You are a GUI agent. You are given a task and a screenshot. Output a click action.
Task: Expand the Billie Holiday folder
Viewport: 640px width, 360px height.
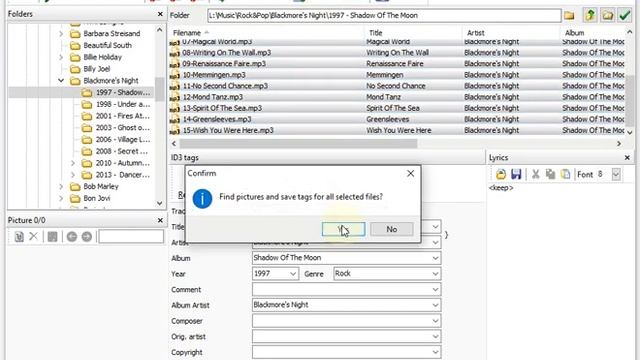(x=61, y=57)
